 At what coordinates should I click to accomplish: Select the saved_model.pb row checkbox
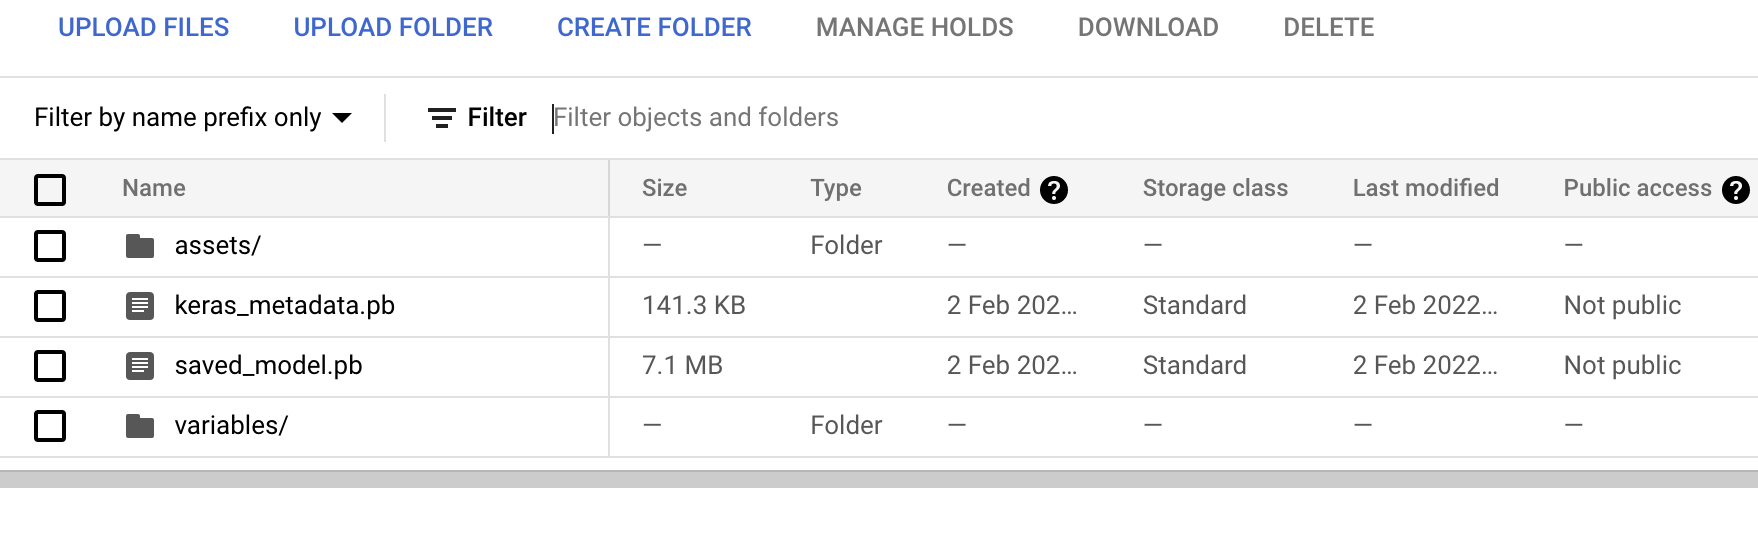coord(50,366)
